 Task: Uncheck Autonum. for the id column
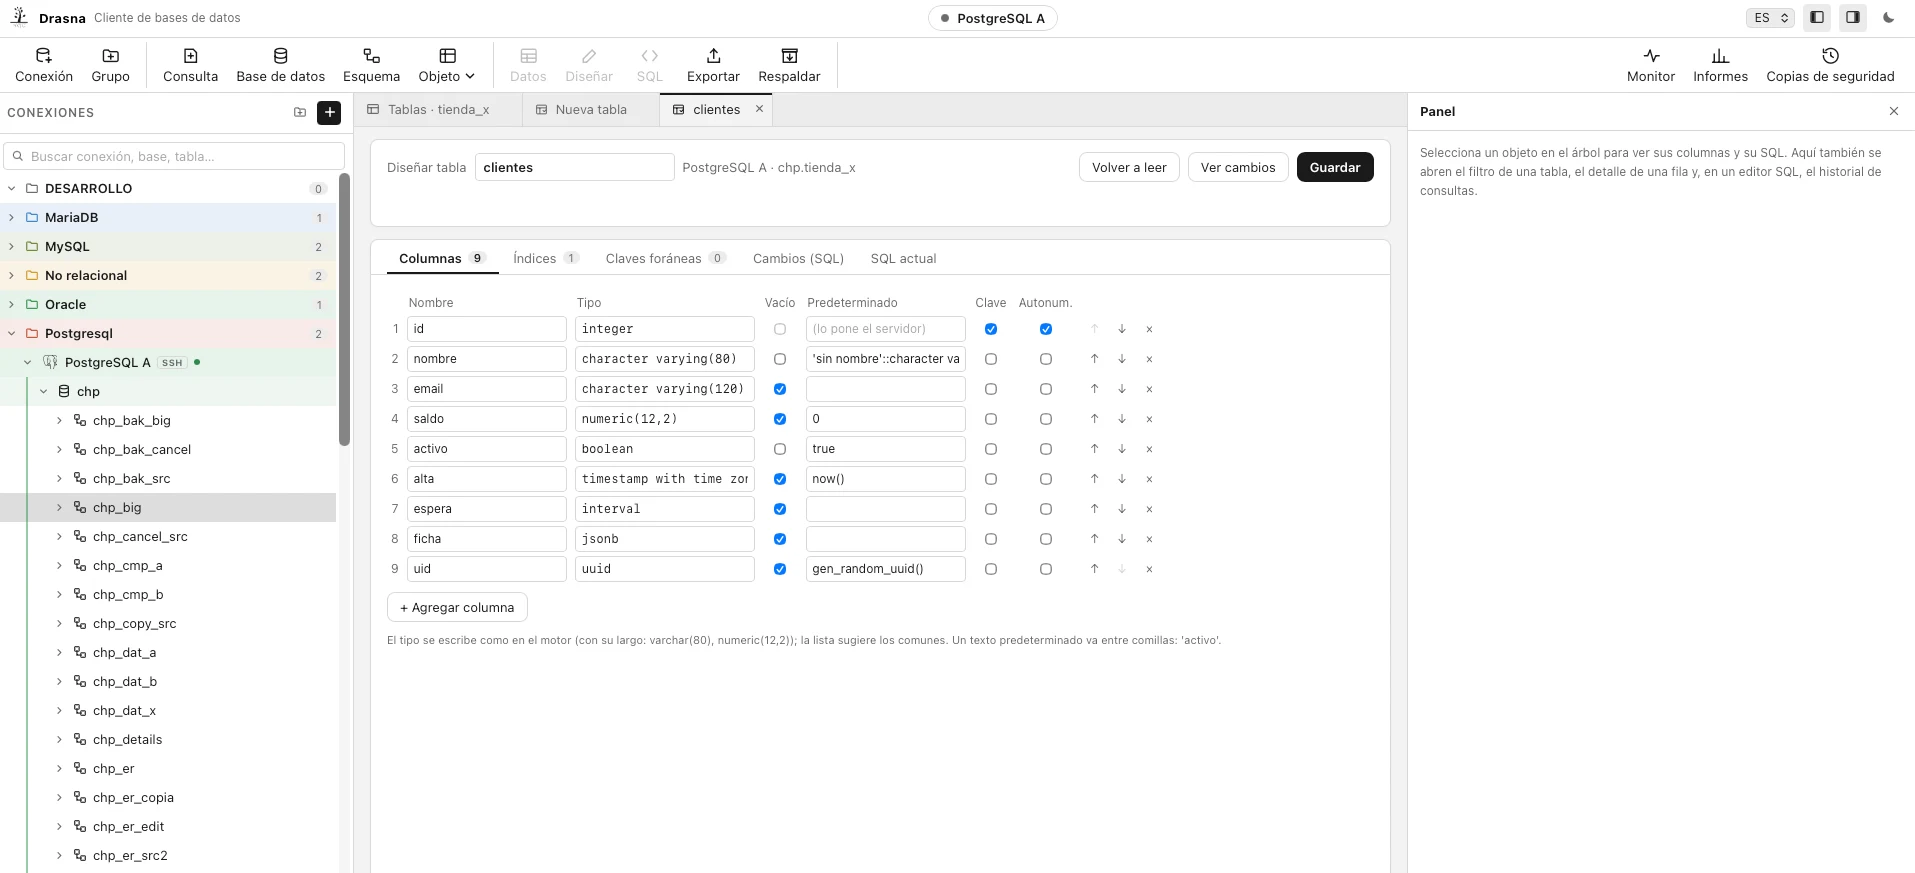pyautogui.click(x=1046, y=329)
